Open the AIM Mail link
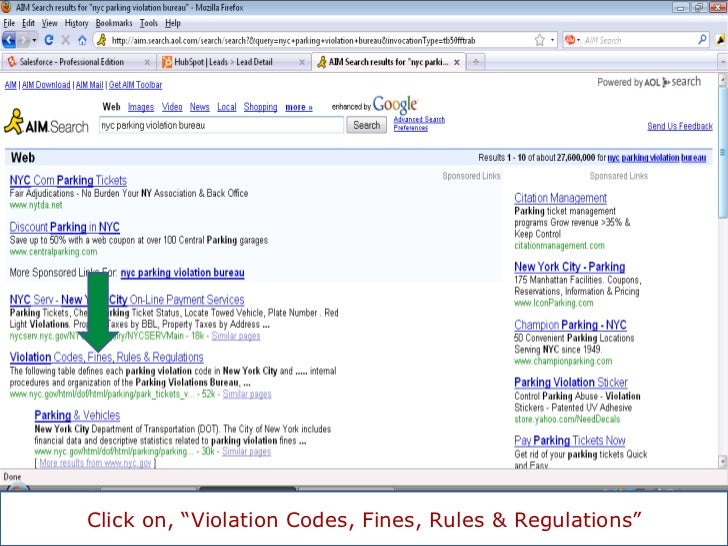728x546 pixels. 89,85
